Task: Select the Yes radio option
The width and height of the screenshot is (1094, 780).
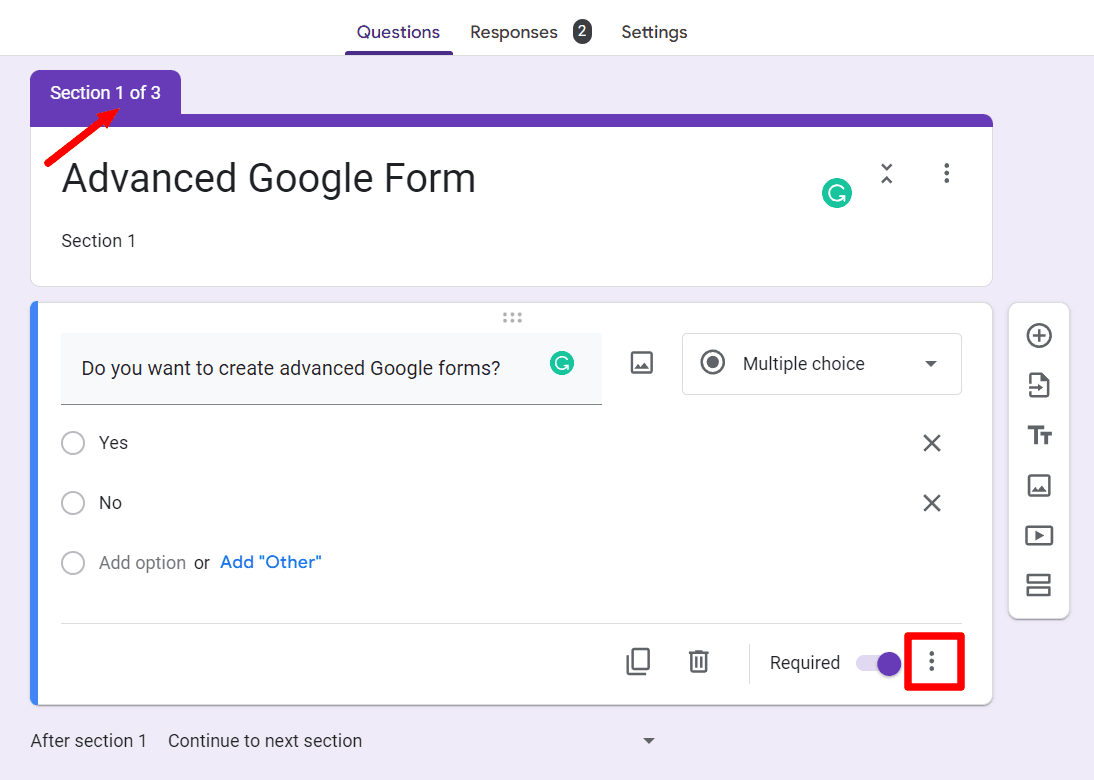Action: click(73, 443)
